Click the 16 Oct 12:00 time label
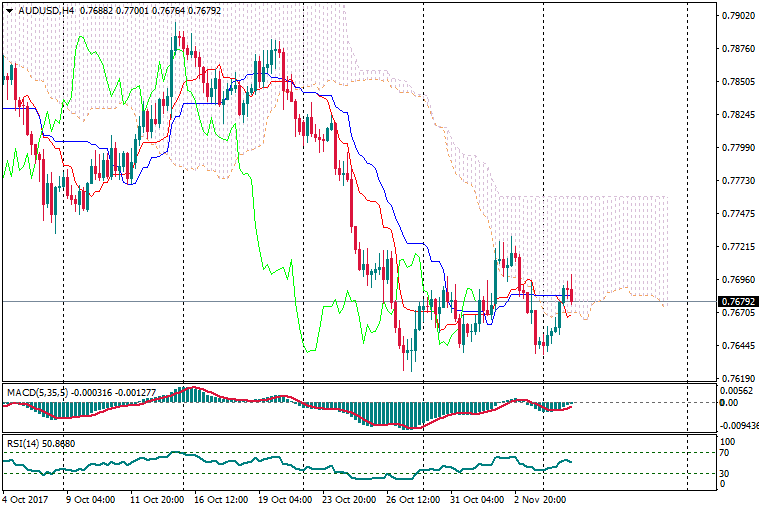Viewport: 759px width, 511px height. click(x=221, y=499)
